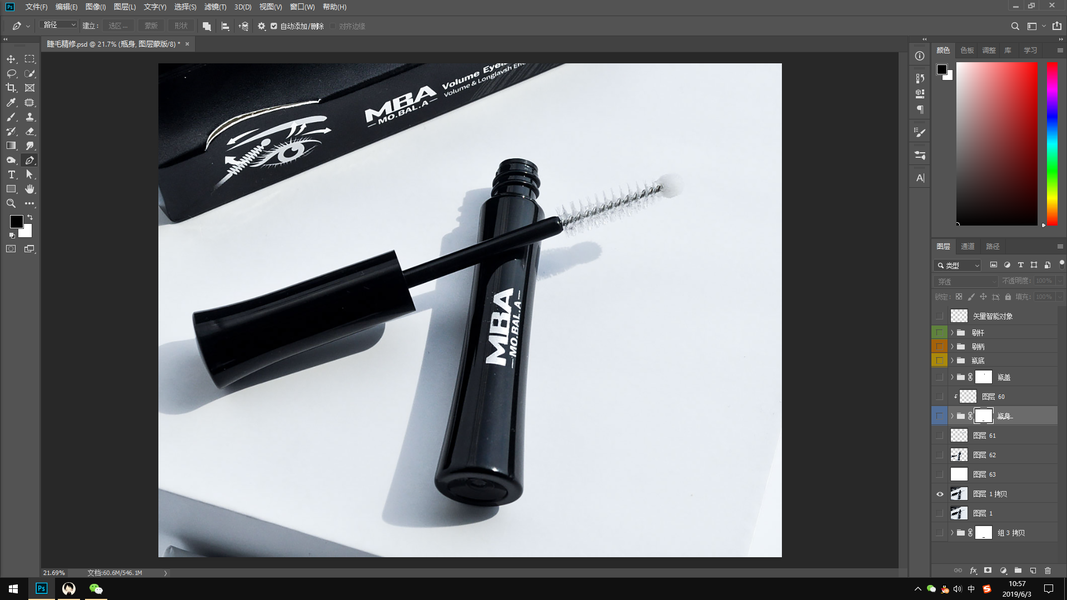Show the 图层 61 layer visibility box
Viewport: 1067px width, 600px height.
tap(940, 435)
